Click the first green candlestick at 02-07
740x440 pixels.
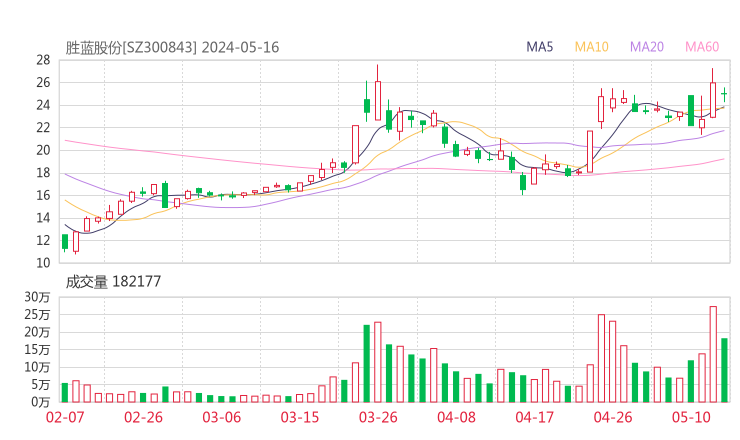(x=65, y=242)
